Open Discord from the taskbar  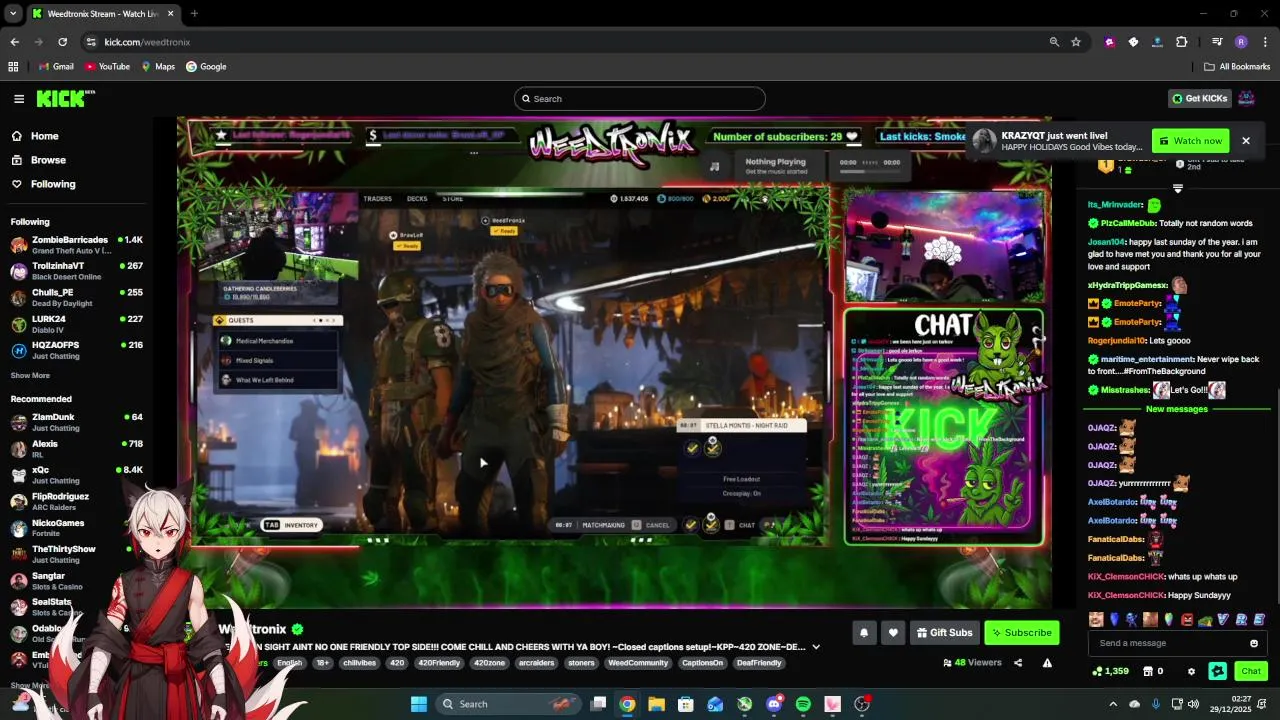pos(774,704)
